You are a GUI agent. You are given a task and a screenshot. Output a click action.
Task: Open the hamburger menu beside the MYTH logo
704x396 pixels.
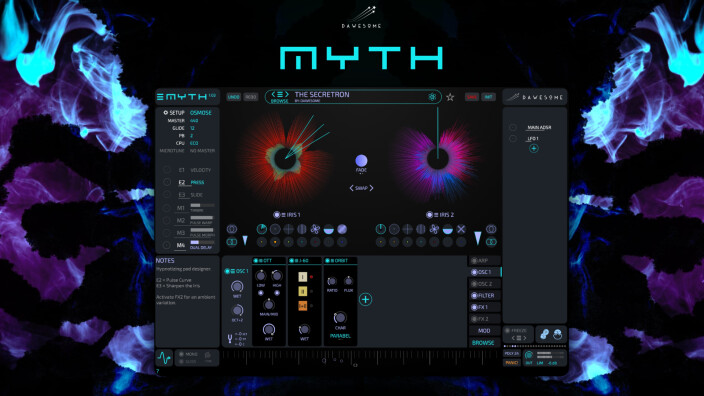tap(160, 97)
